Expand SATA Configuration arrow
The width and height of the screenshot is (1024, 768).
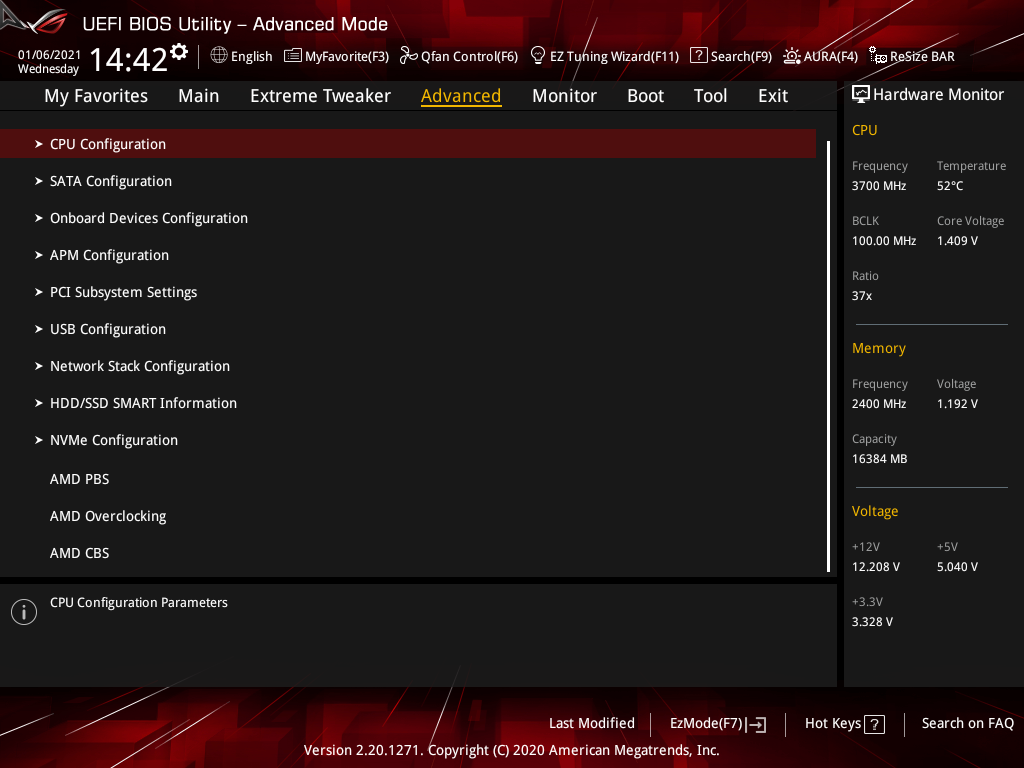39,181
